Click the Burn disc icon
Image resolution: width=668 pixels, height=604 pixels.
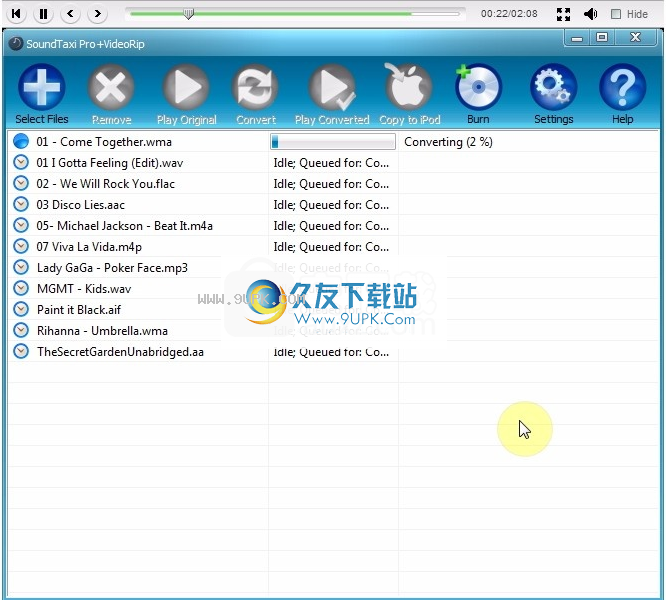tap(478, 87)
